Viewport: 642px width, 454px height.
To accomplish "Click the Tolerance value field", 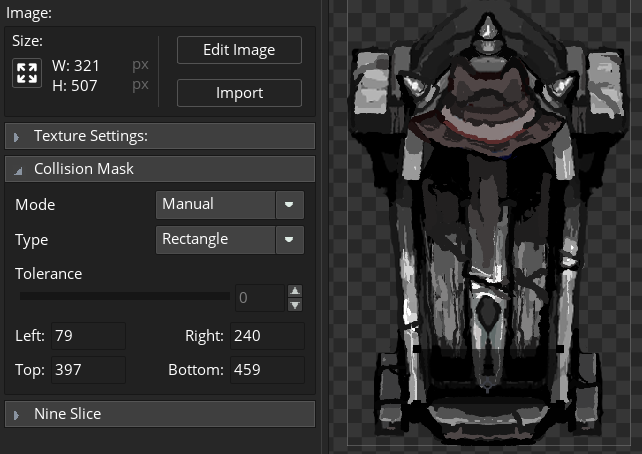I will (260, 297).
